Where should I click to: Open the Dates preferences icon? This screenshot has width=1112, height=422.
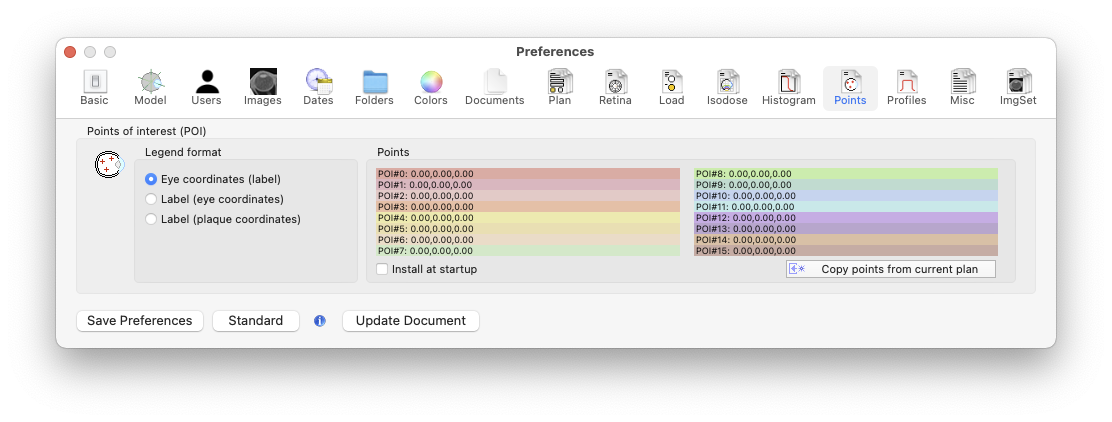click(318, 88)
